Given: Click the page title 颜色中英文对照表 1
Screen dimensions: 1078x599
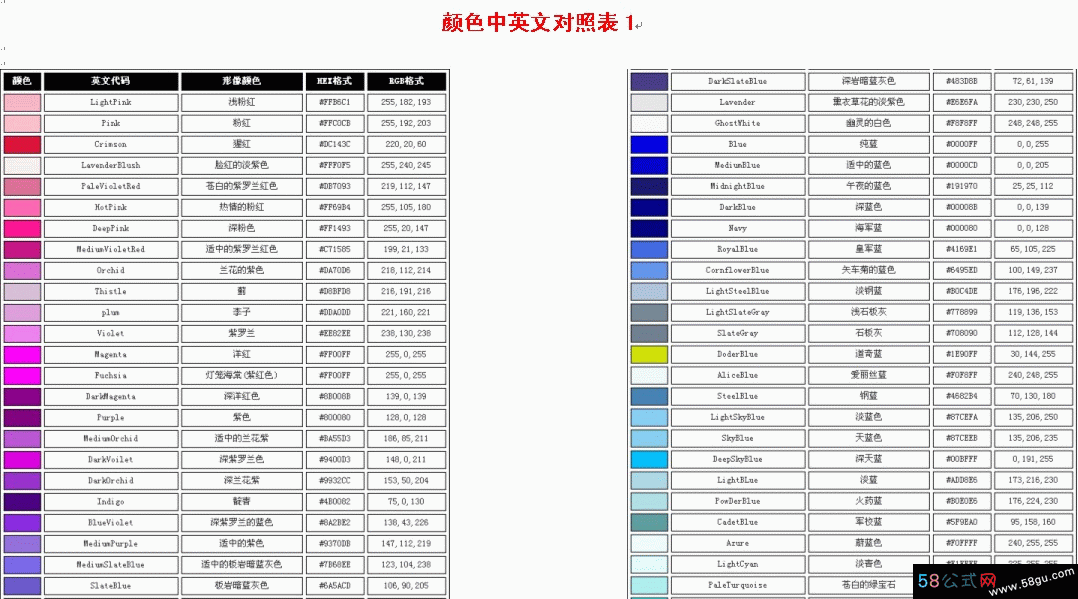Looking at the screenshot, I should (538, 23).
